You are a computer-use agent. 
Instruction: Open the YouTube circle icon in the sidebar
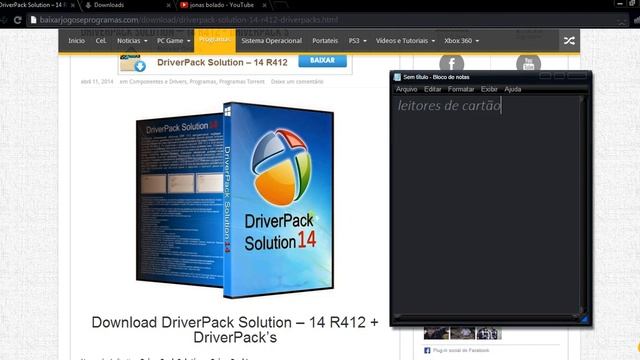pyautogui.click(x=528, y=64)
